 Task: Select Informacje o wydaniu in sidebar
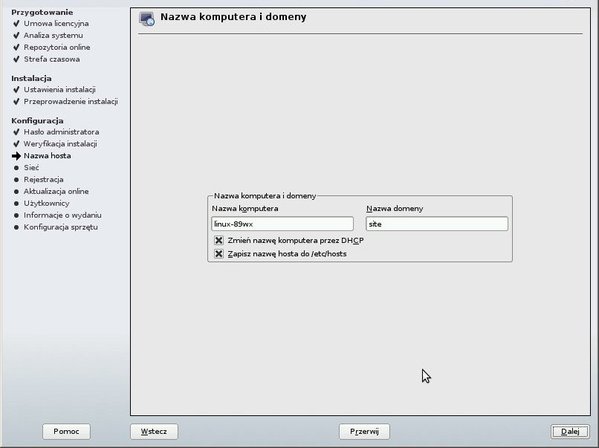[x=62, y=215]
